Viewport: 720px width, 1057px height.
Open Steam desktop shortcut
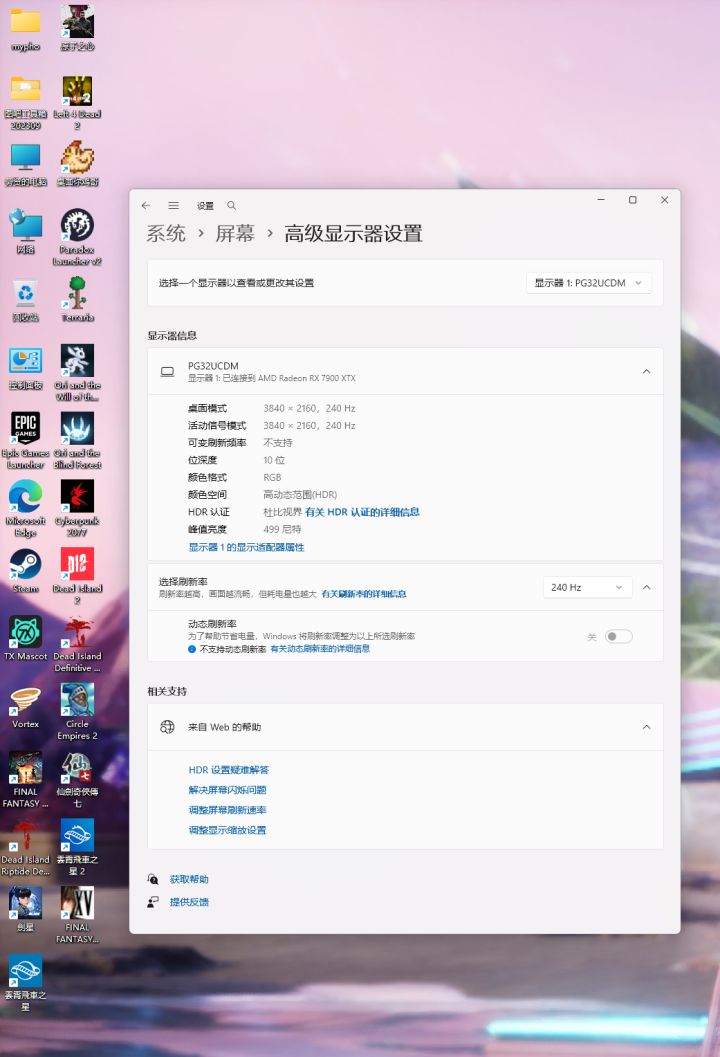click(26, 571)
